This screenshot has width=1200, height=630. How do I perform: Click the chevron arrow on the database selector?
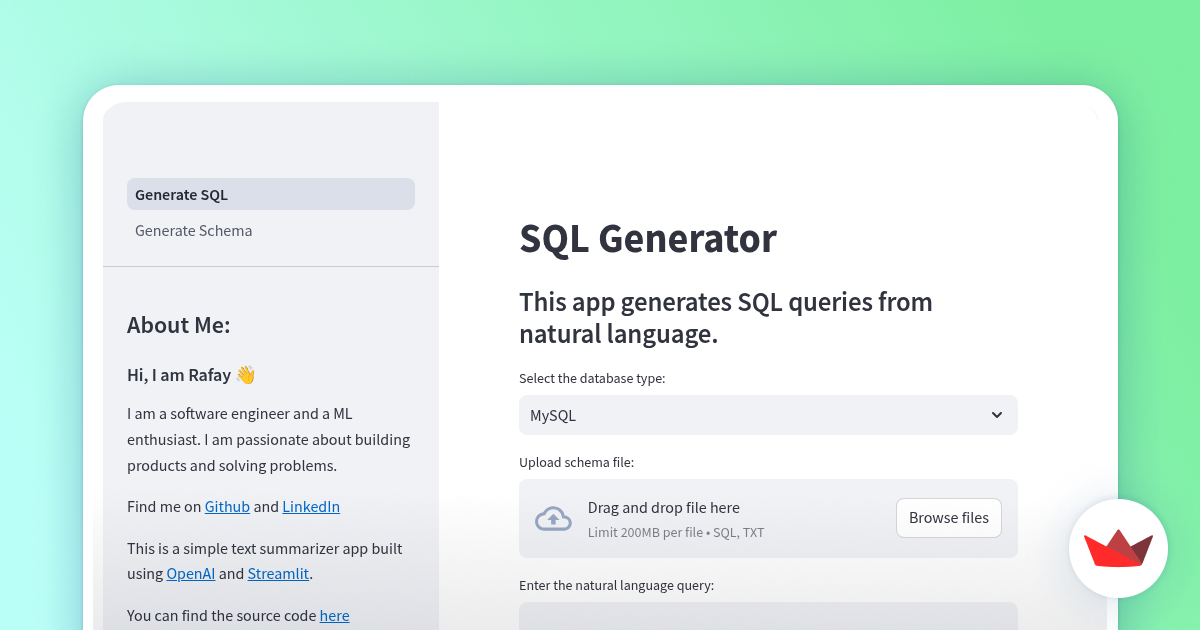coord(996,414)
